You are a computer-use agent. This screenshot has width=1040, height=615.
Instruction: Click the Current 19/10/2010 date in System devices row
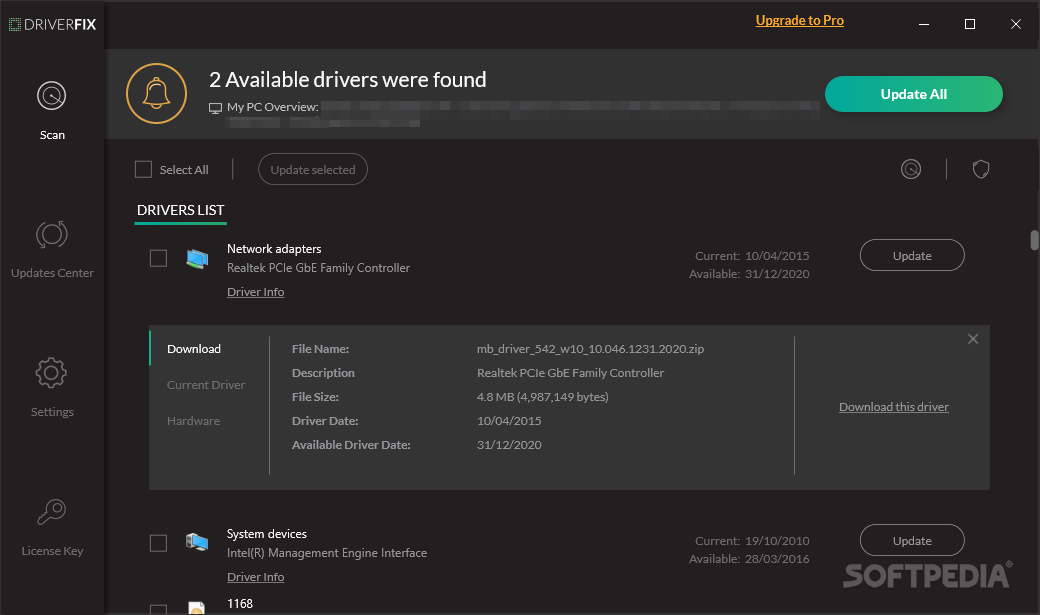[x=752, y=541]
